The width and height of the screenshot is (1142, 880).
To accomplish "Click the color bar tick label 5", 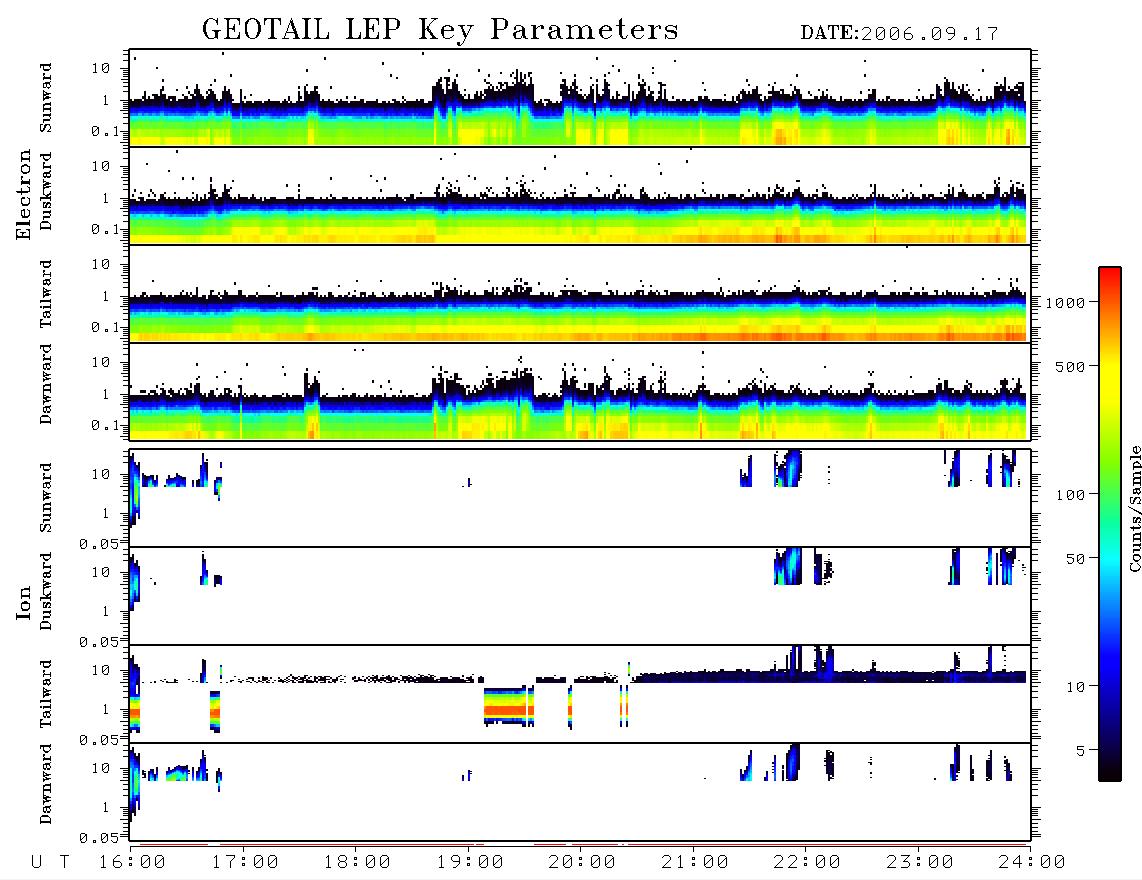I will coord(1080,751).
